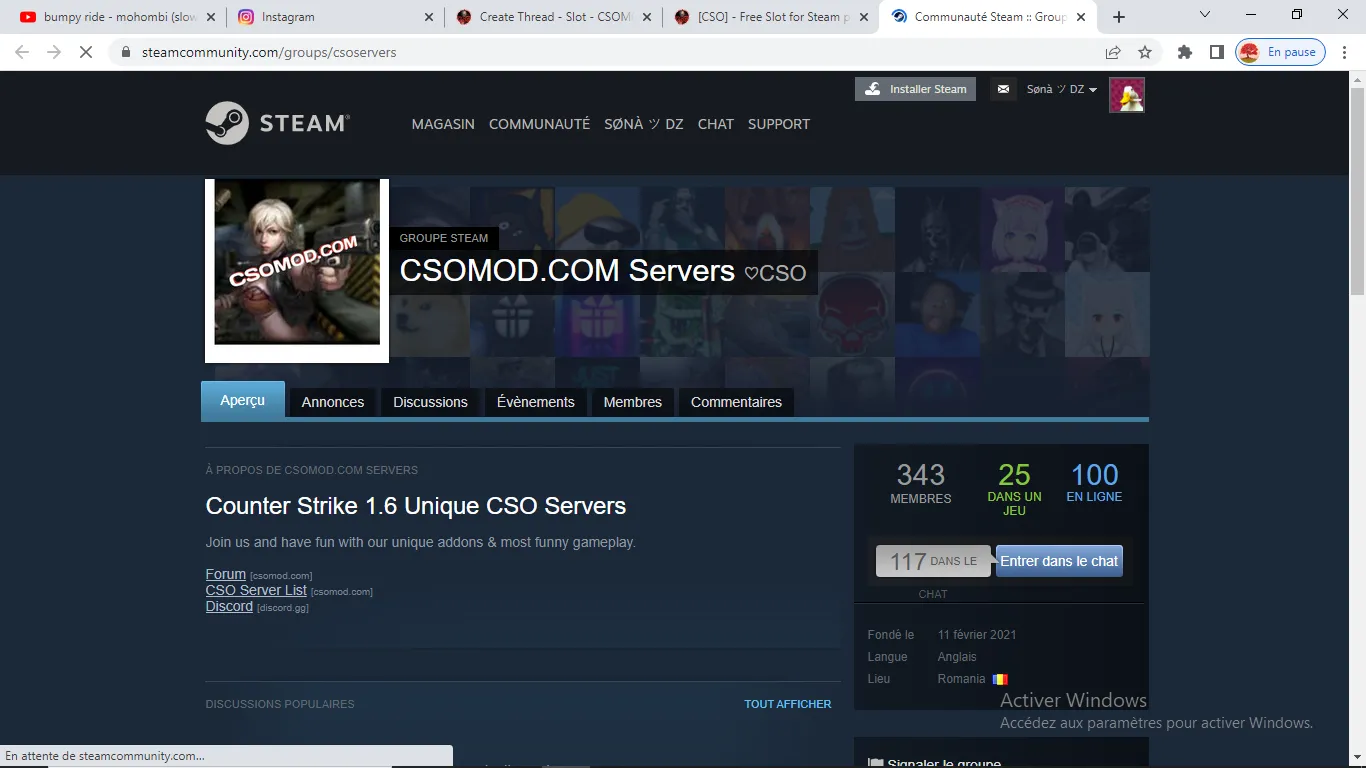Select the Annonces tab
Viewport: 1366px width, 768px height.
coord(333,402)
